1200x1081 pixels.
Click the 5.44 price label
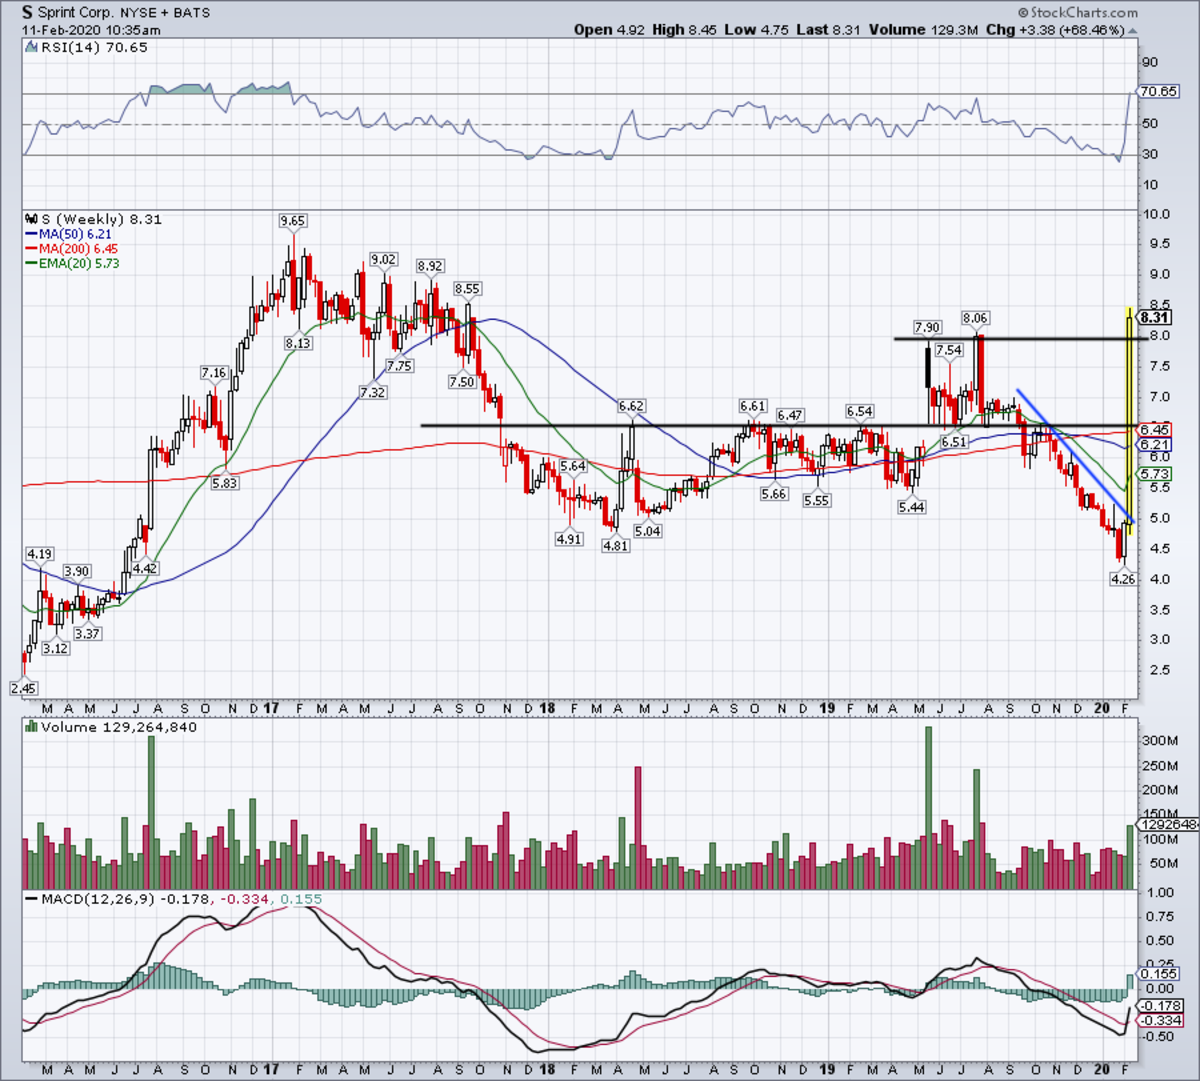click(x=911, y=507)
